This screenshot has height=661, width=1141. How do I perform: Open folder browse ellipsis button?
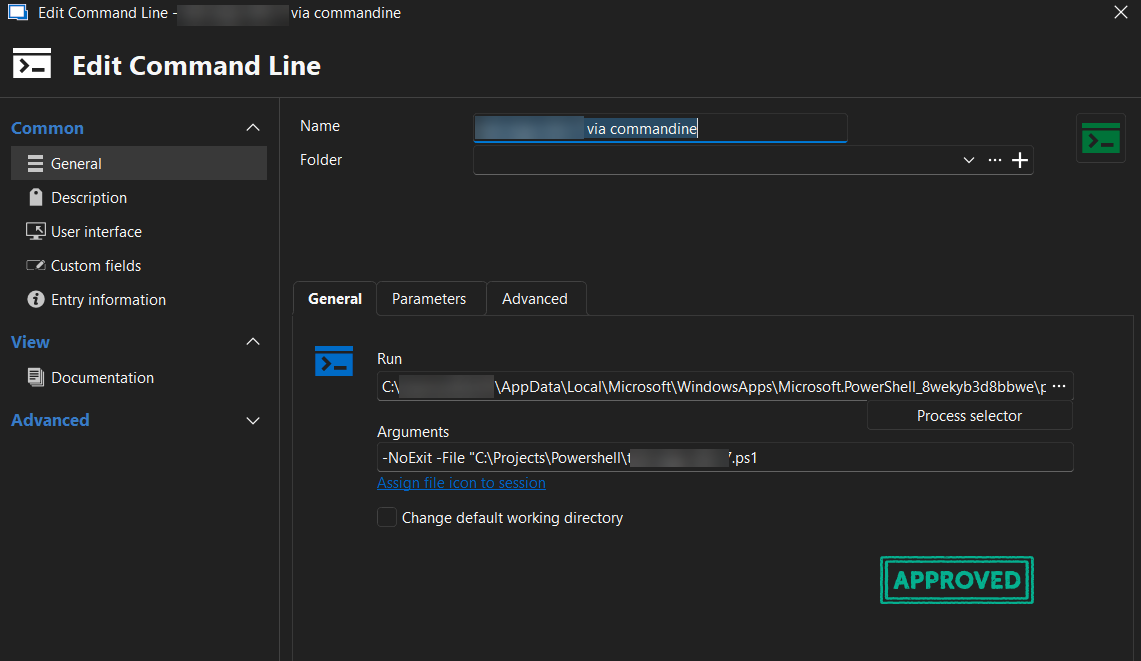(x=995, y=160)
